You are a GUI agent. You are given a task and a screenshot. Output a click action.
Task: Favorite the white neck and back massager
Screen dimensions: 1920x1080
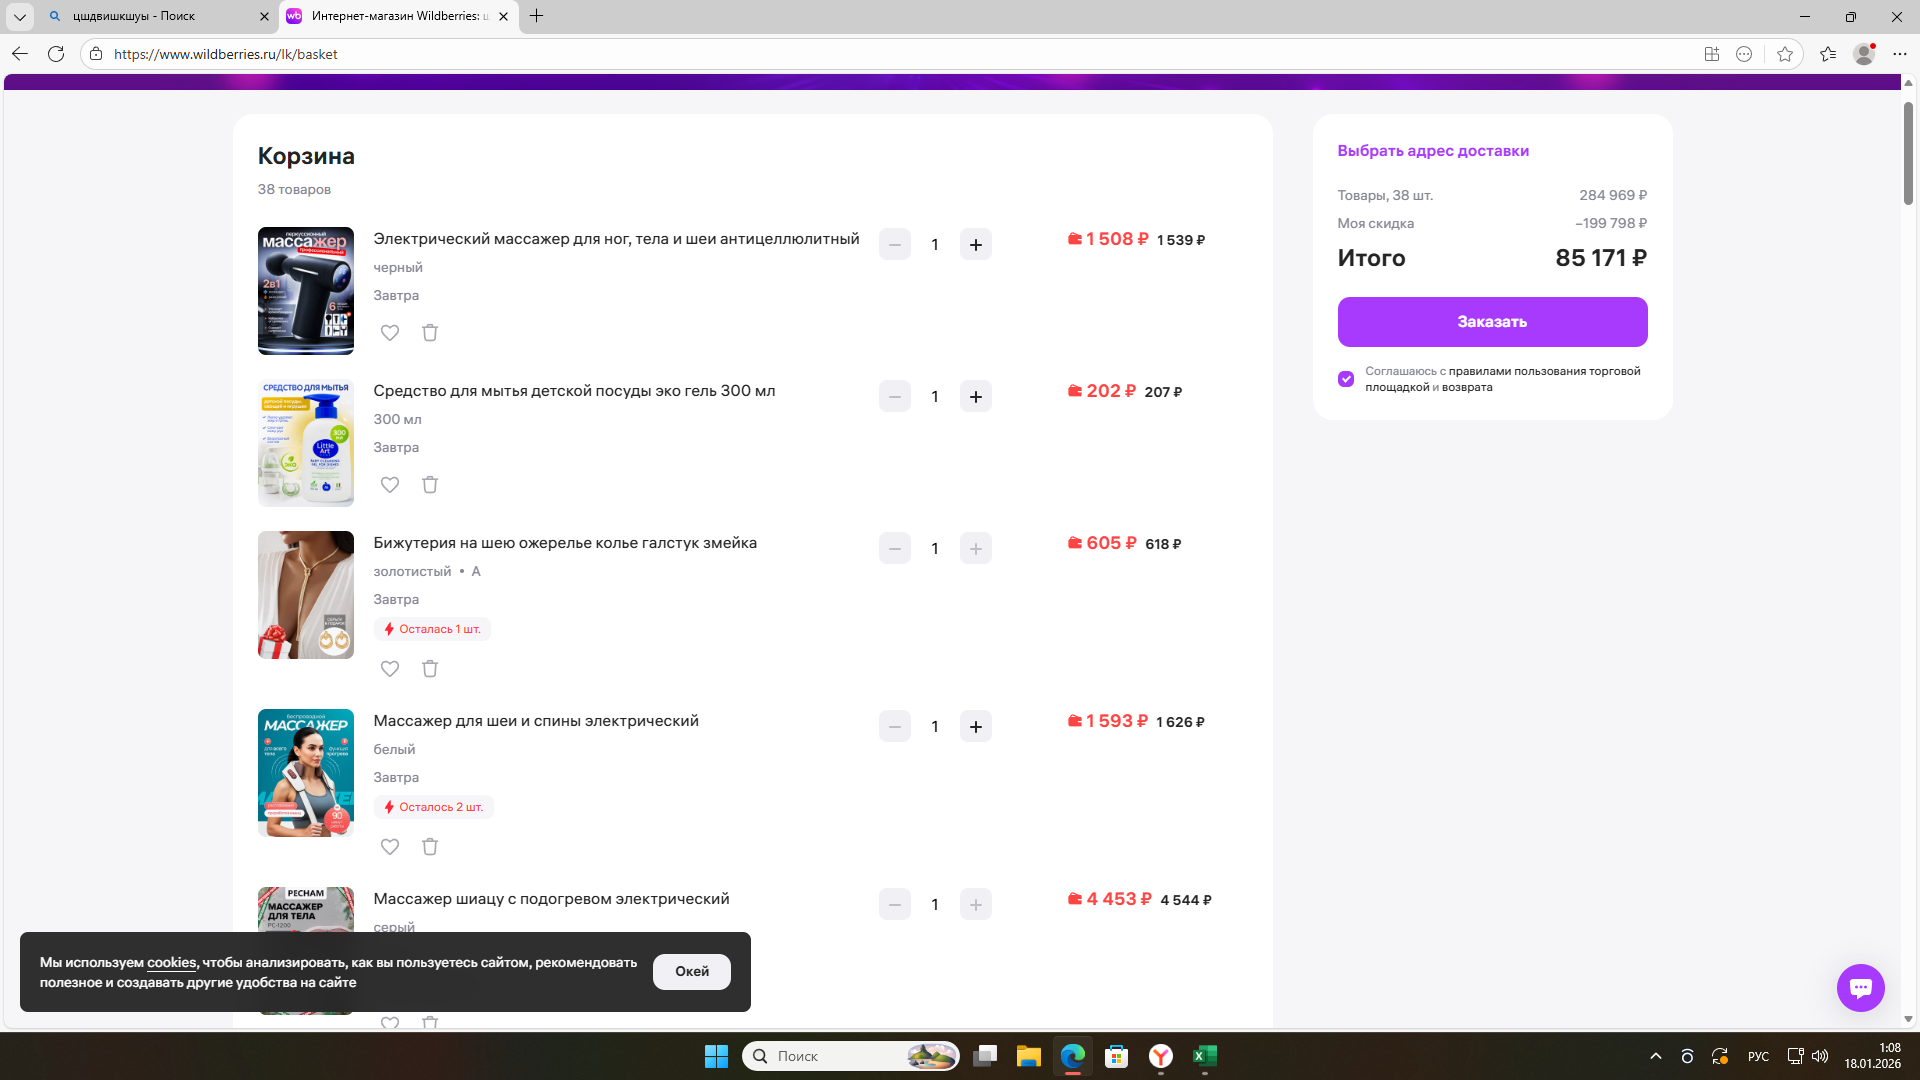point(390,847)
